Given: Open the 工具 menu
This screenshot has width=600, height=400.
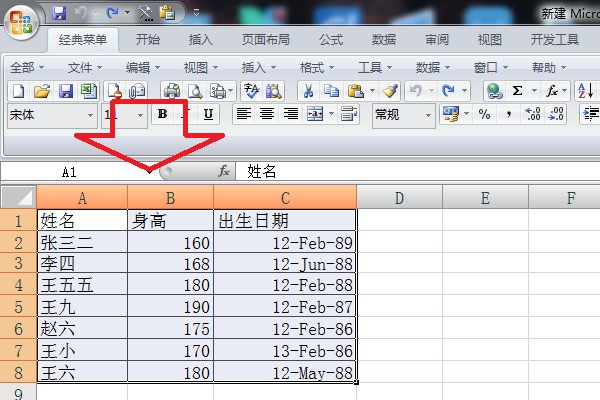Looking at the screenshot, I should point(375,68).
